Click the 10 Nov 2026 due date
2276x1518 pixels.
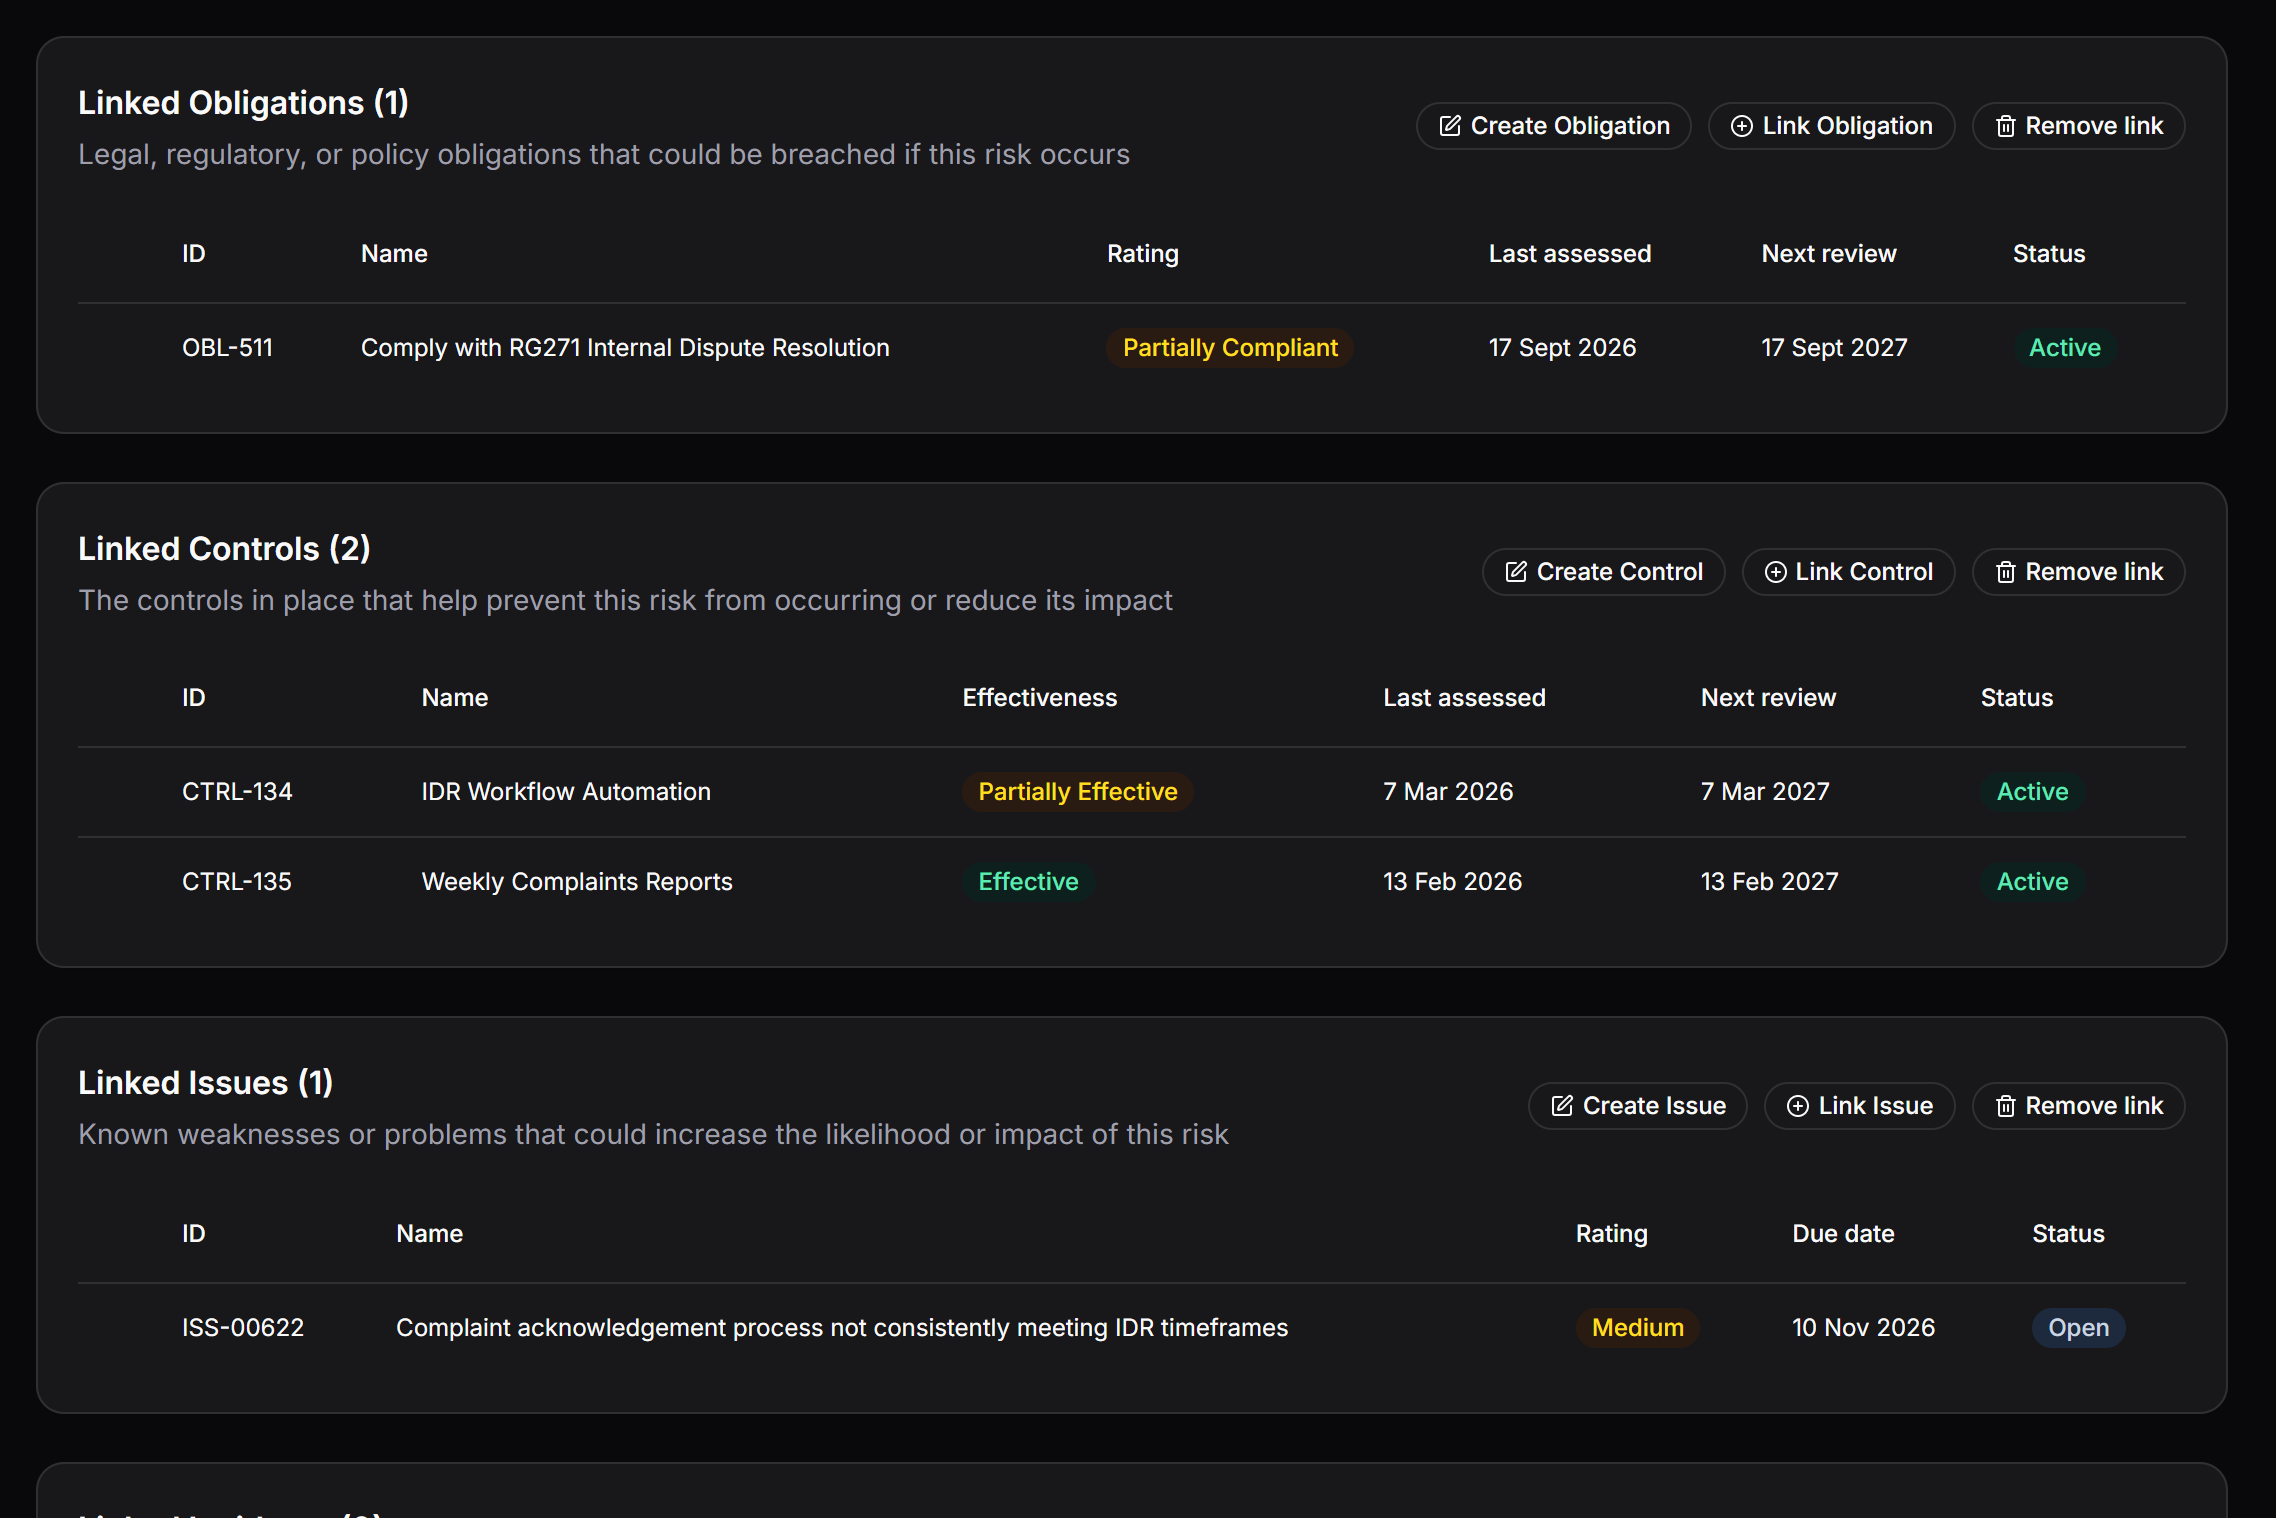point(1863,1328)
